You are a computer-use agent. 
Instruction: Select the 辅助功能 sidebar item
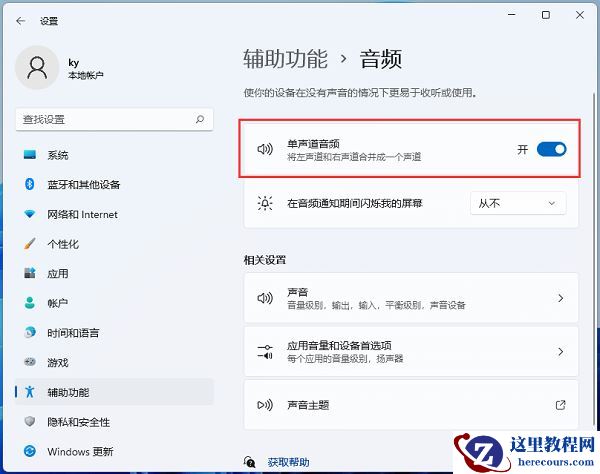(x=114, y=392)
